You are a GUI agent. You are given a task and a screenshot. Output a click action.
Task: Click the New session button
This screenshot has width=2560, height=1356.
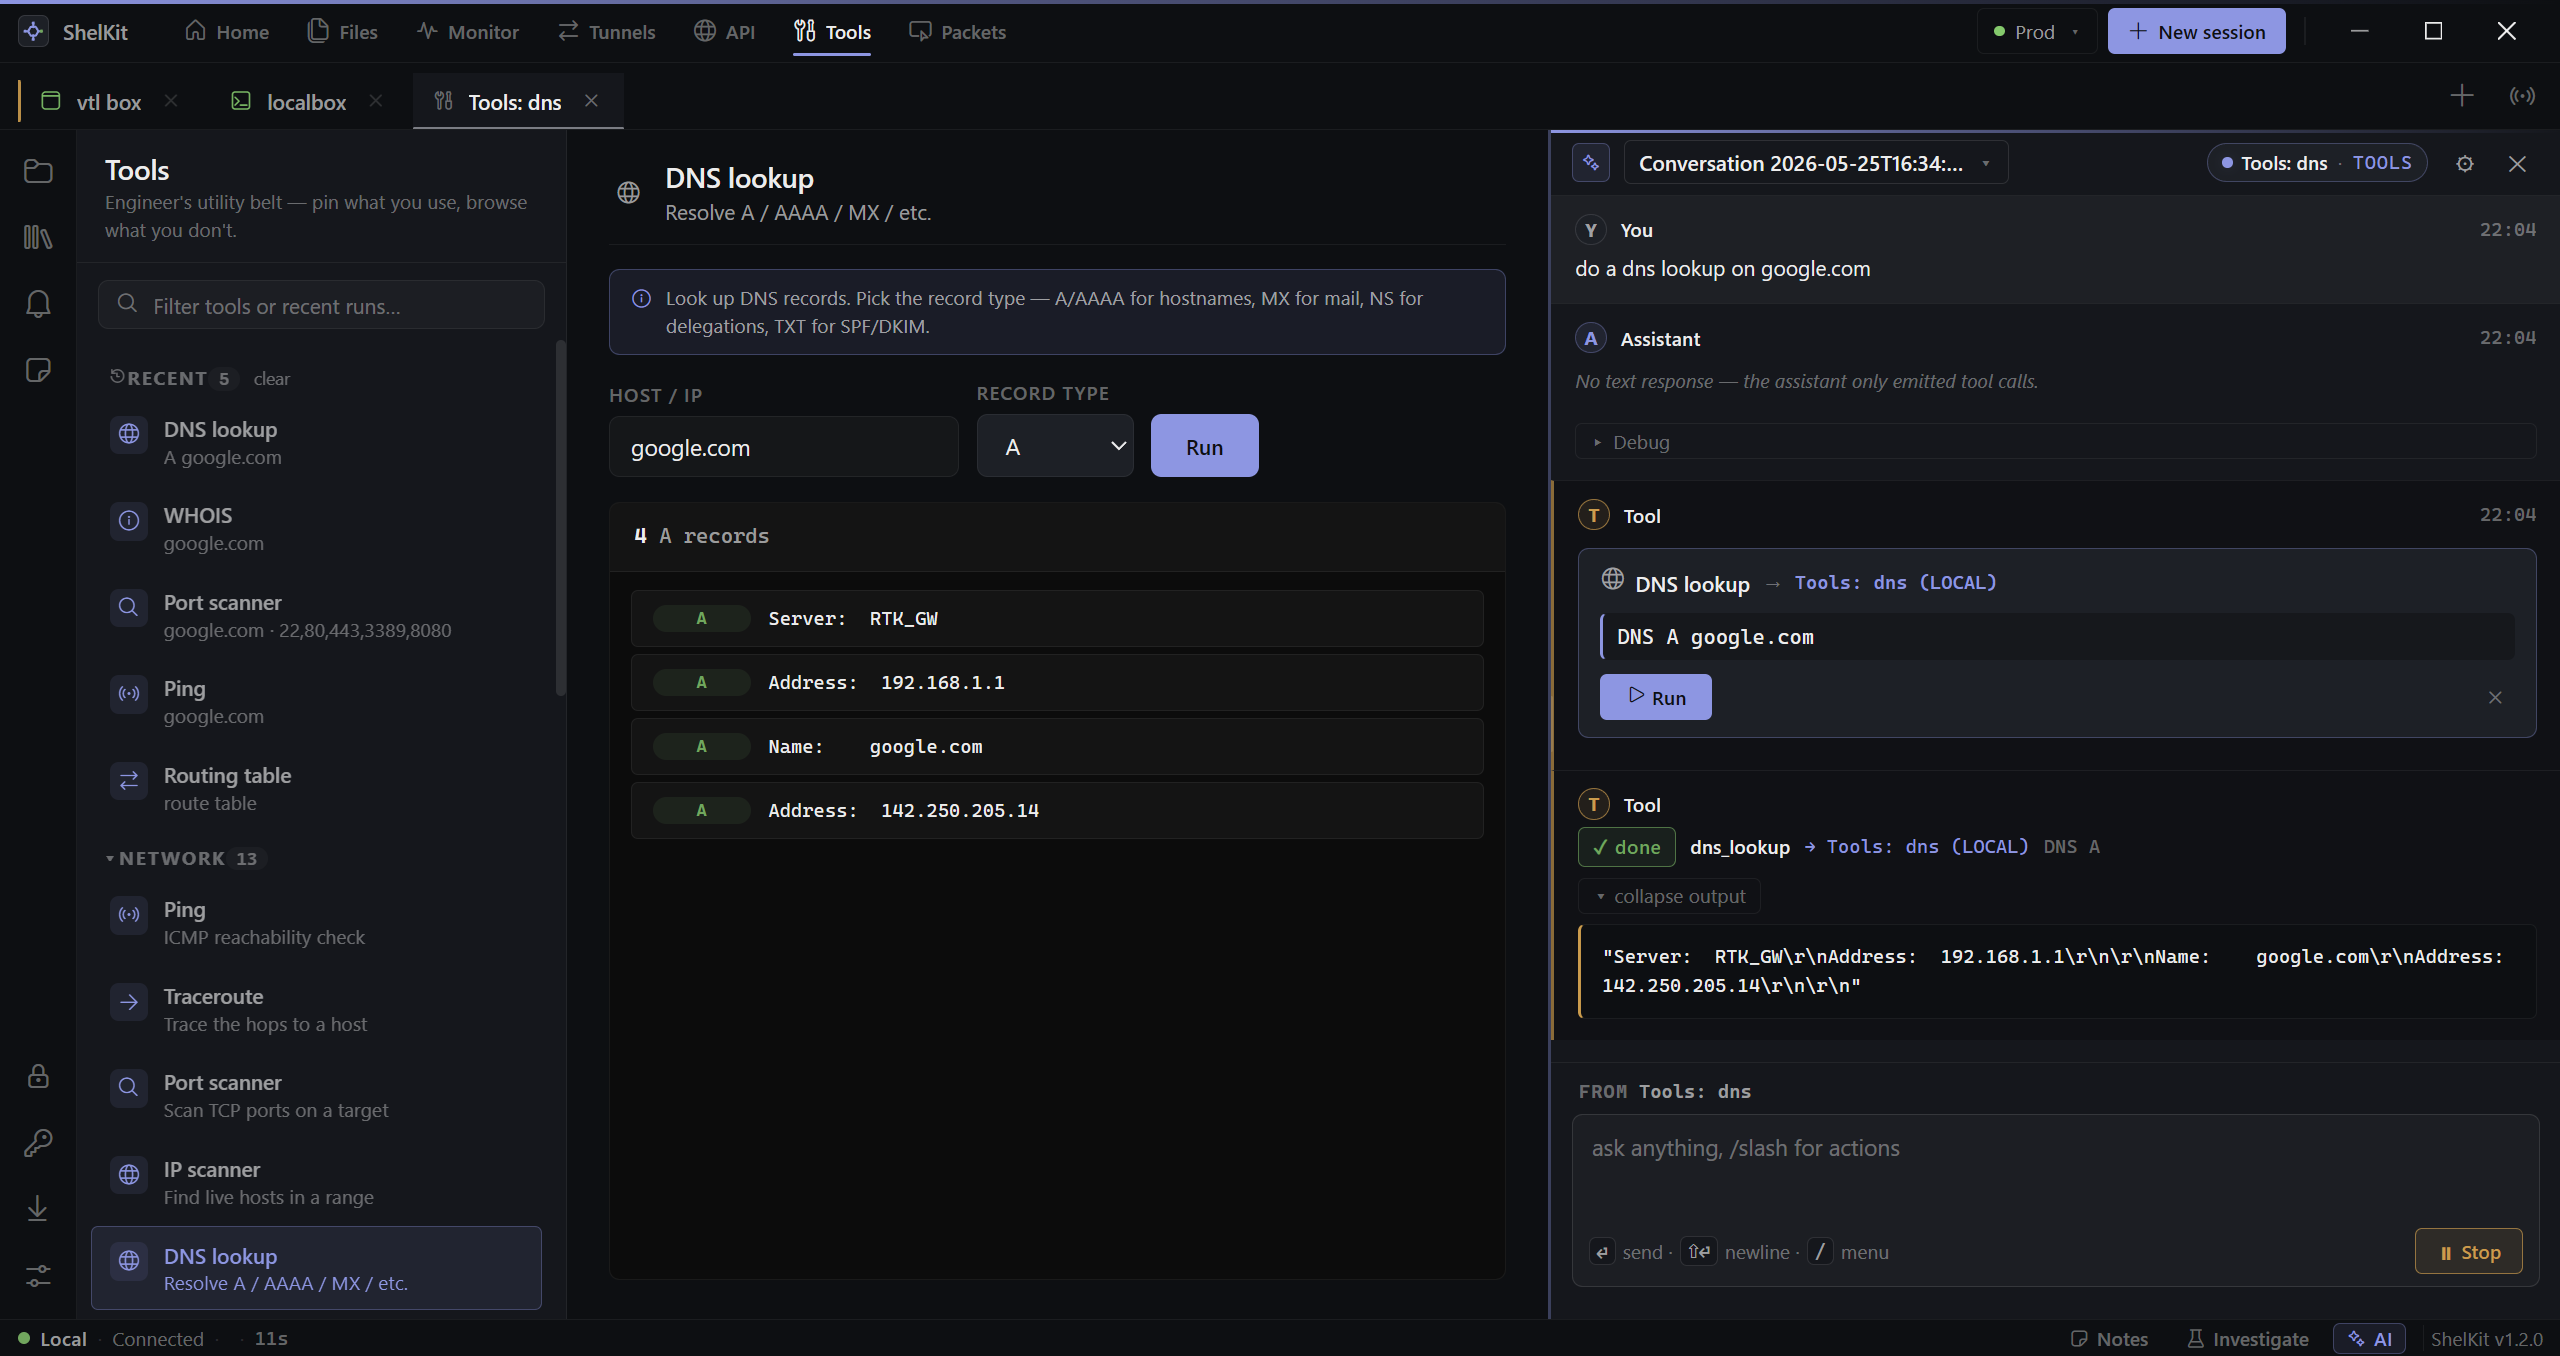[2196, 32]
